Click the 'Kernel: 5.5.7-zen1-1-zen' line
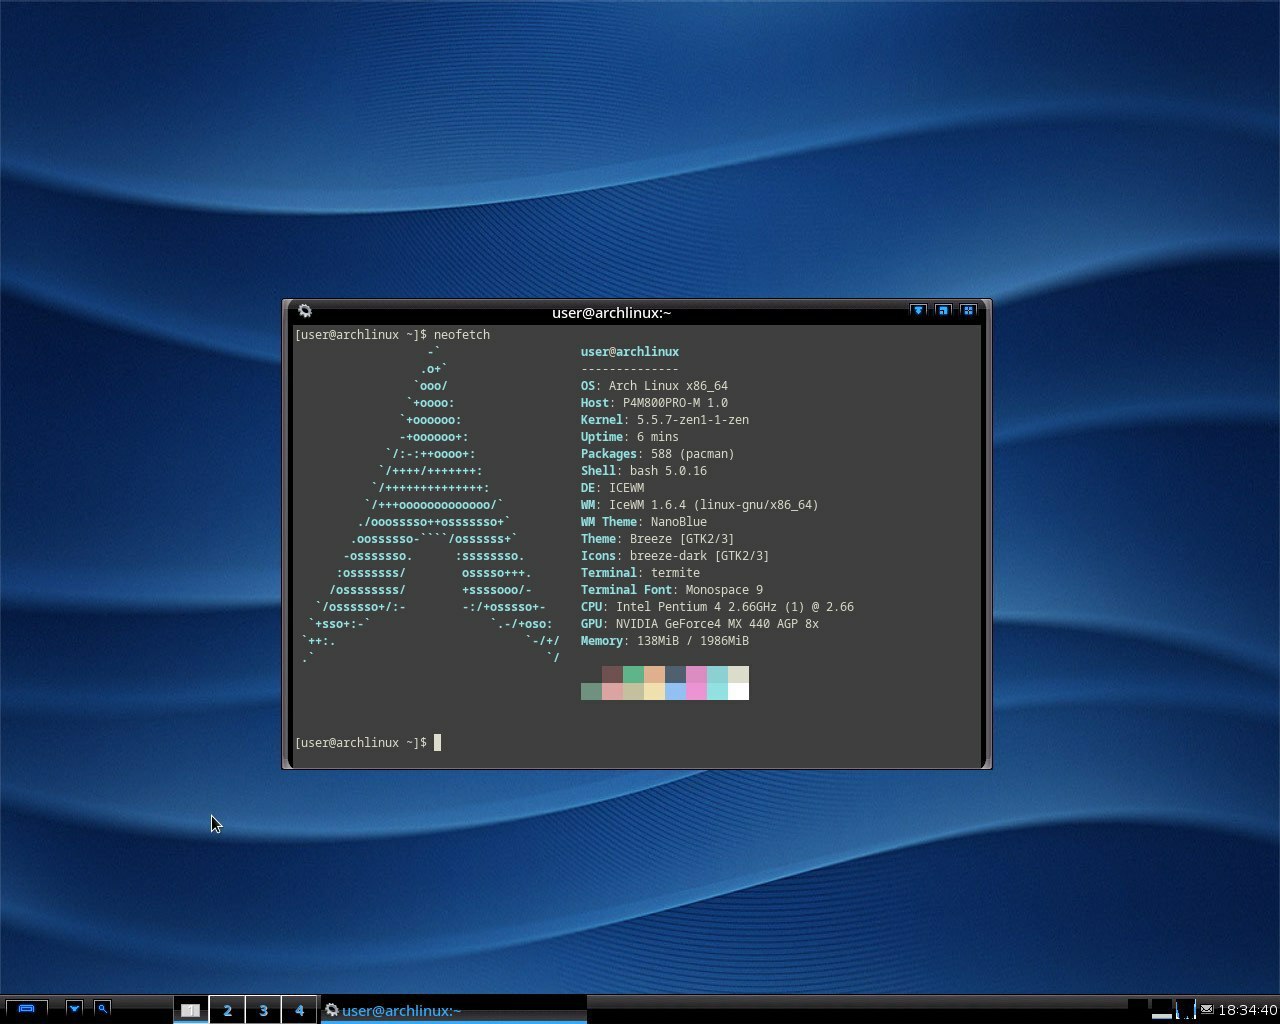Image resolution: width=1280 pixels, height=1024 pixels. [665, 420]
